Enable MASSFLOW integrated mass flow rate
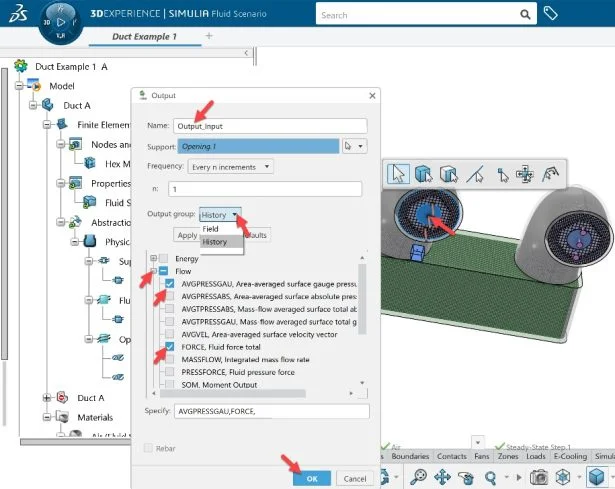Screen dimensions: 615x489 point(169,359)
